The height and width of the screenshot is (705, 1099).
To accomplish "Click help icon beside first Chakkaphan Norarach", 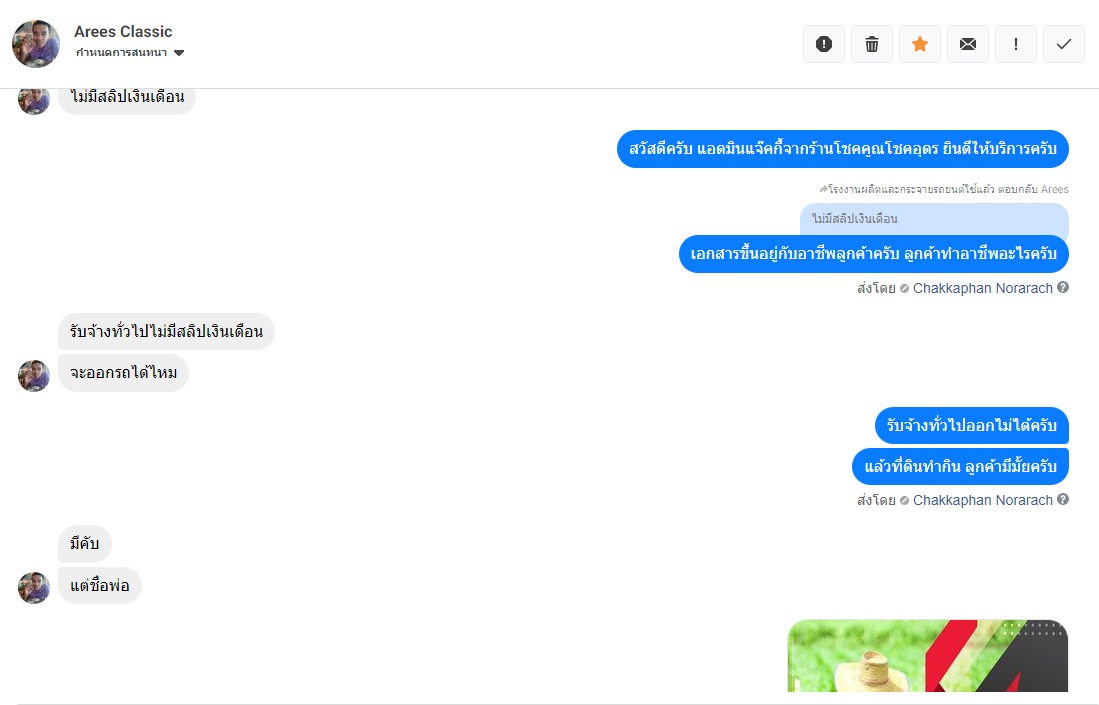I will 1063,287.
